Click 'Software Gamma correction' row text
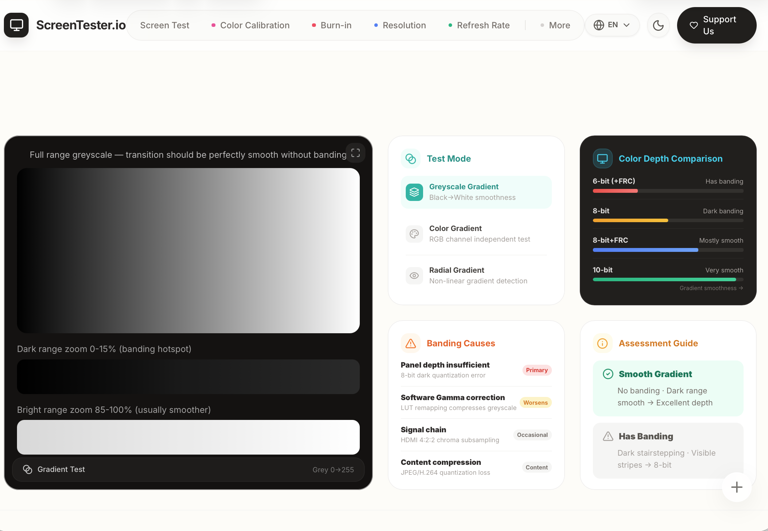Viewport: 768px width, 531px height. click(x=453, y=397)
